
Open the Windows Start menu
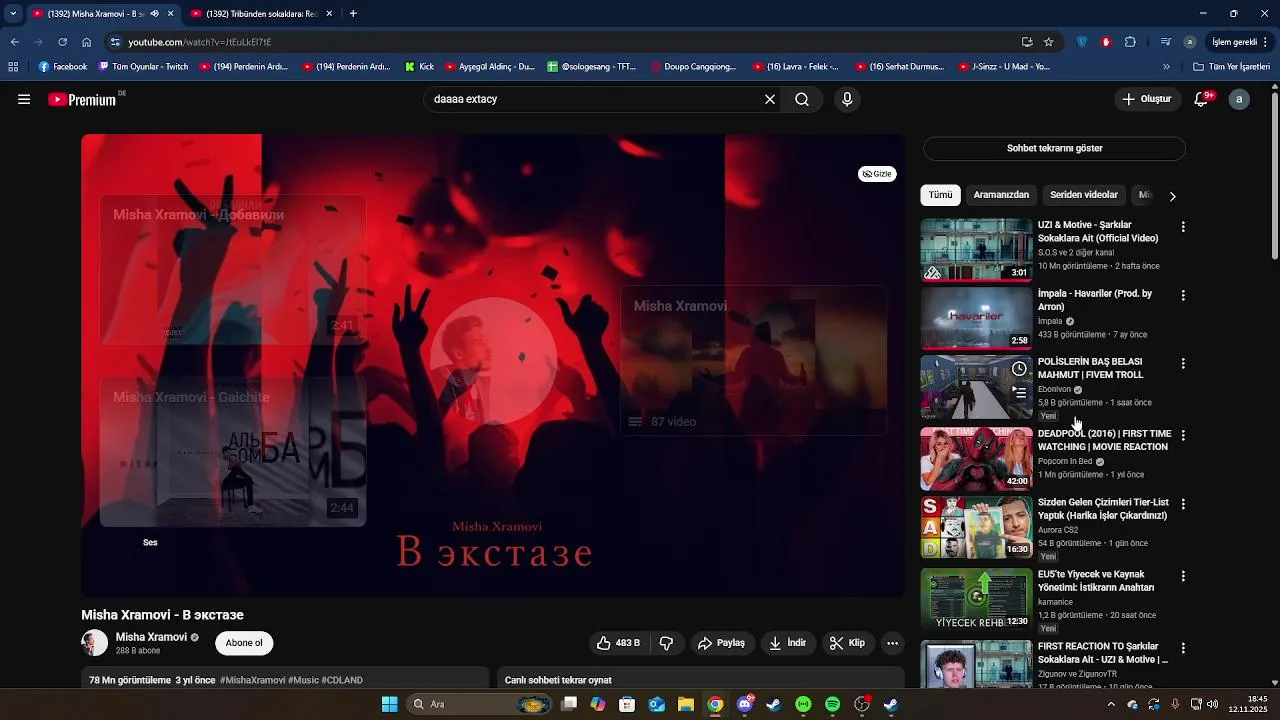pyautogui.click(x=389, y=704)
